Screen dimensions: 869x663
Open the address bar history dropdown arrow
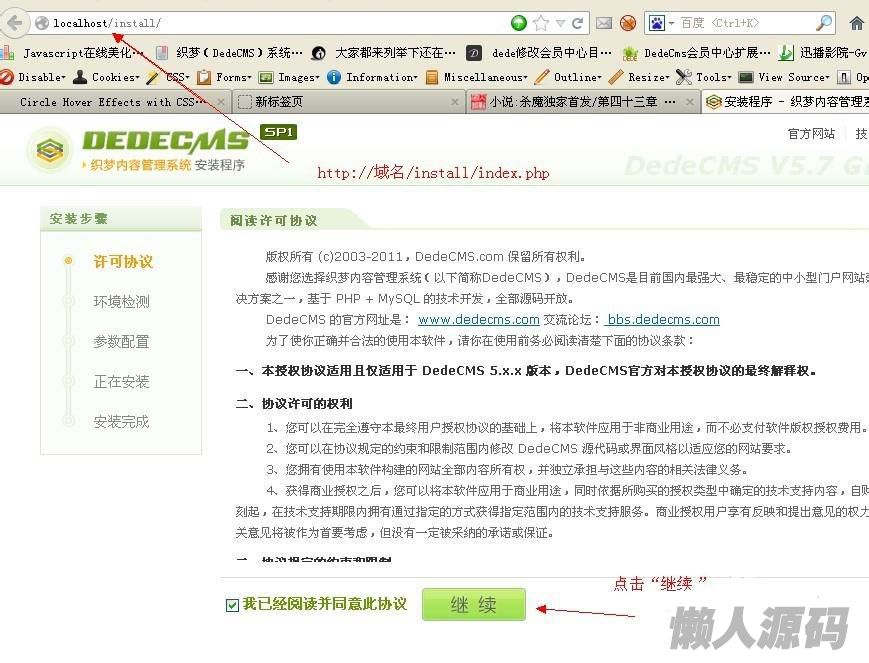pyautogui.click(x=561, y=23)
